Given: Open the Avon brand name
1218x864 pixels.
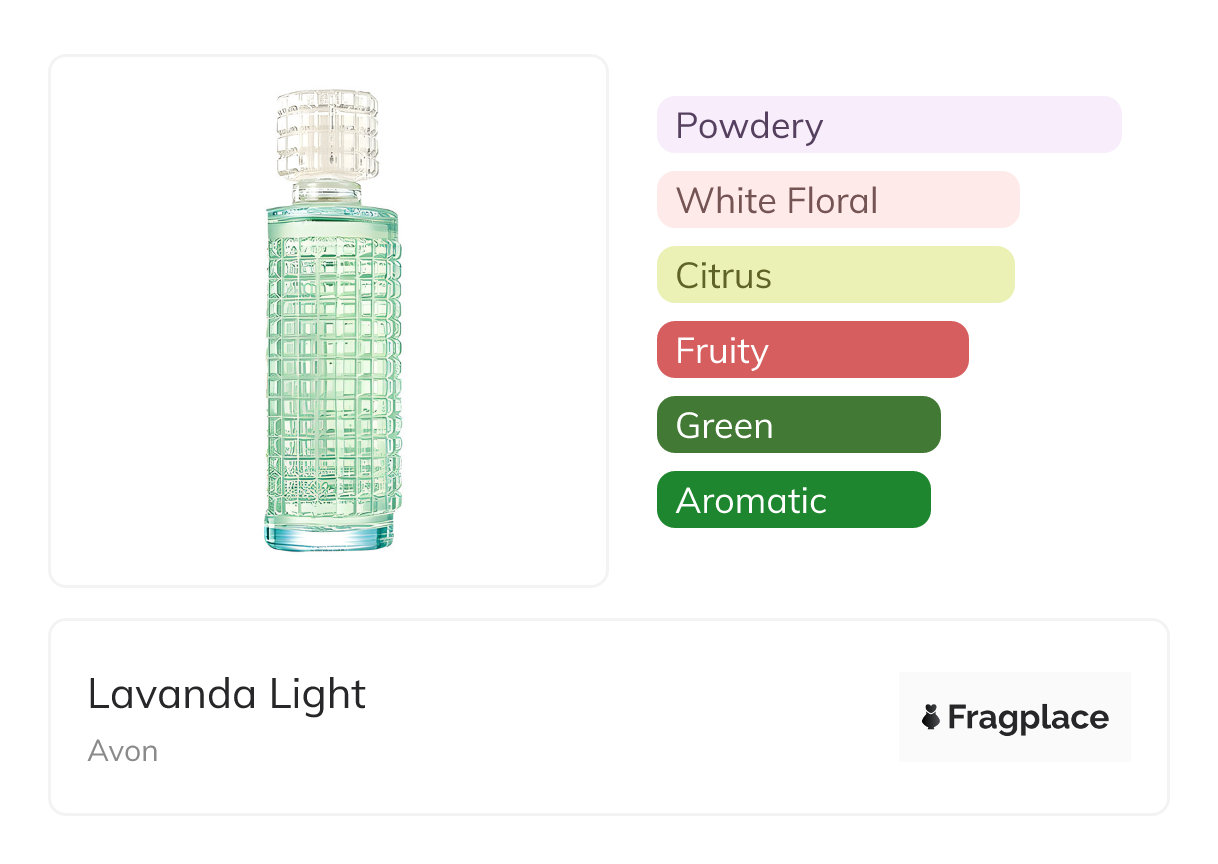Looking at the screenshot, I should pyautogui.click(x=123, y=751).
